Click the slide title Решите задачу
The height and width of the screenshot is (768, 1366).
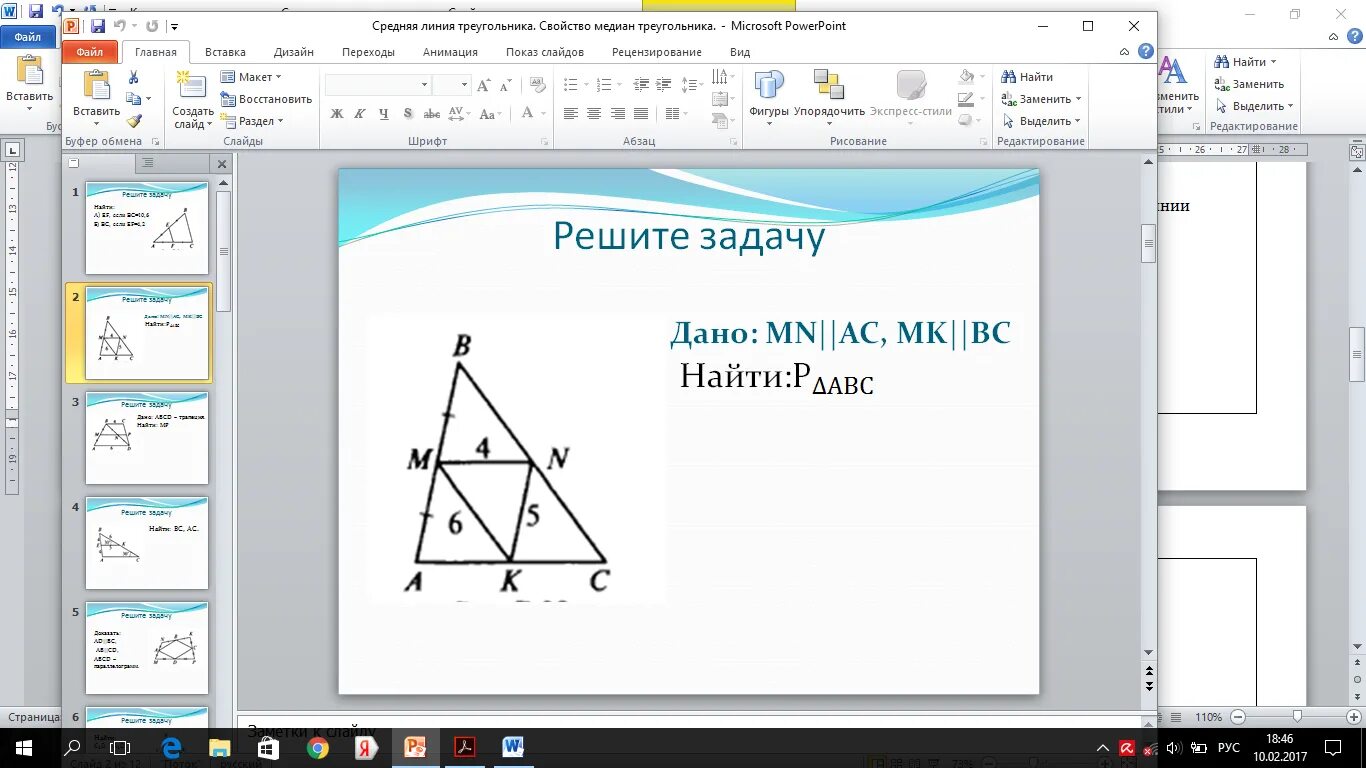(x=689, y=236)
